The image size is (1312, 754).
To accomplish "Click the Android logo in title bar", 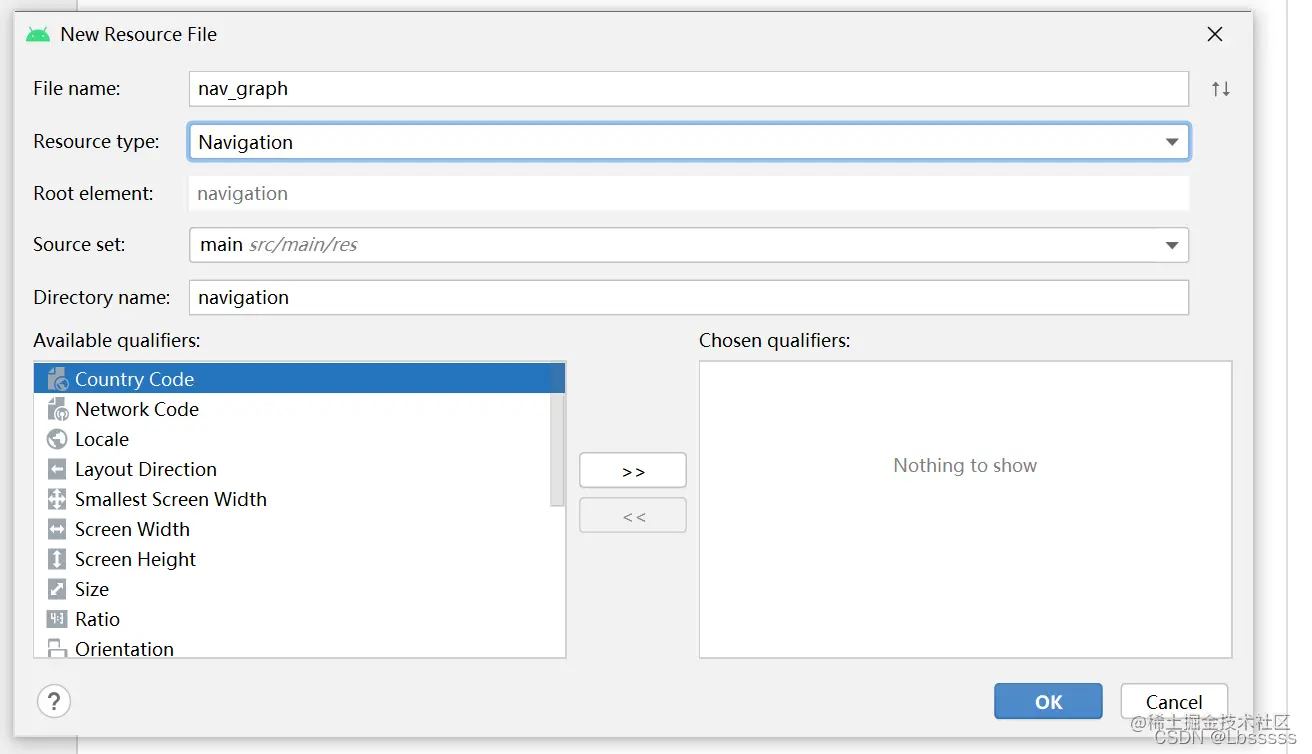I will pyautogui.click(x=38, y=34).
